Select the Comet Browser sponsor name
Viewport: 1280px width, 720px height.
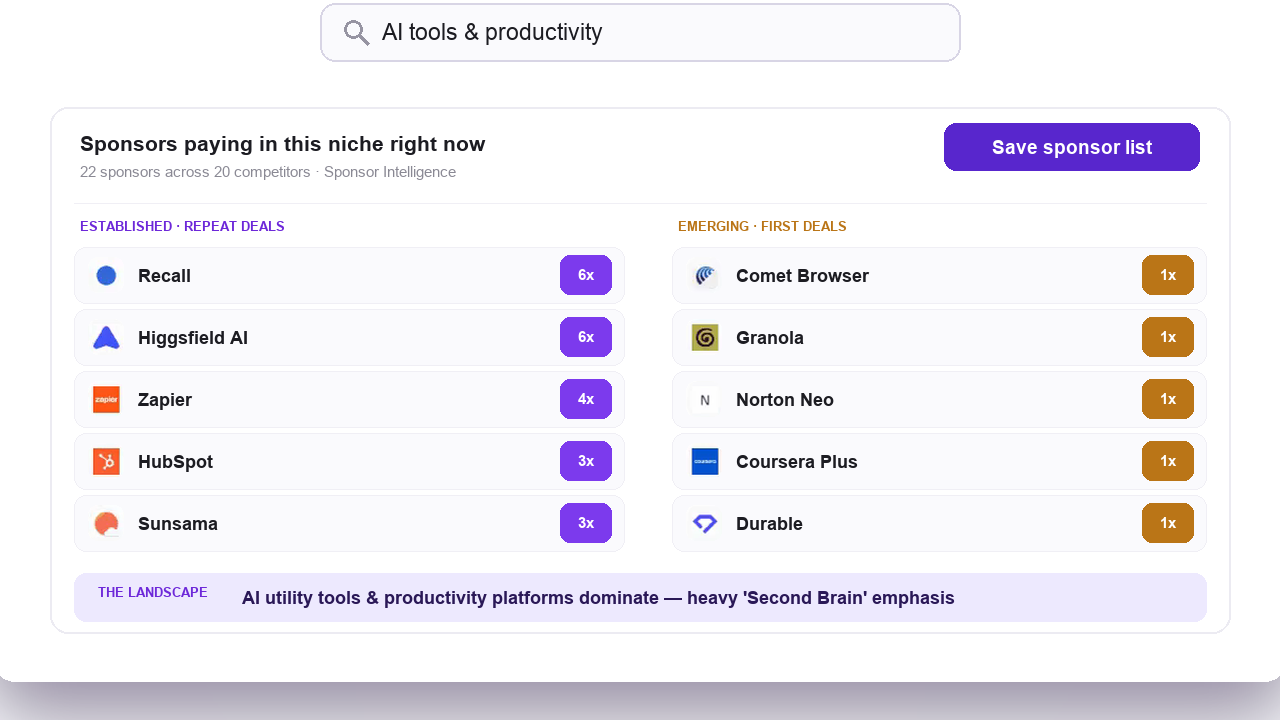802,276
